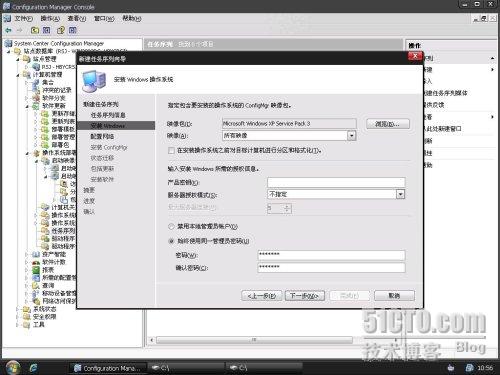The width and height of the screenshot is (500, 375).
Task: Click the 站点管理 folder icon
Action: (x=27, y=59)
